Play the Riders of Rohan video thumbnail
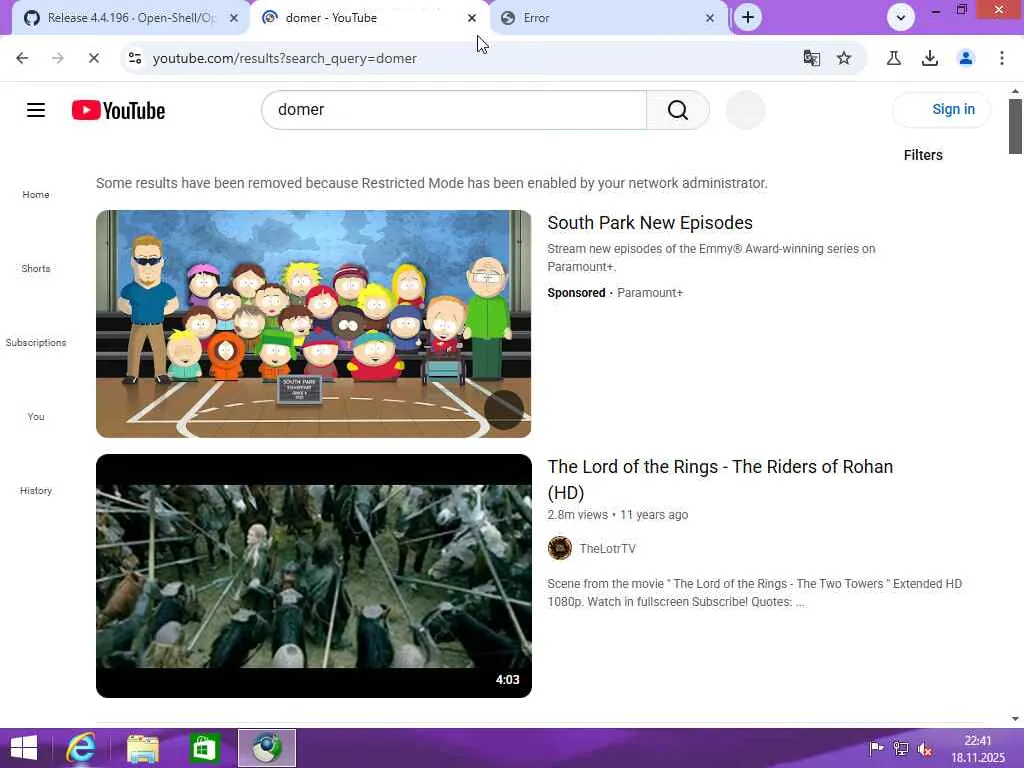 click(x=313, y=576)
